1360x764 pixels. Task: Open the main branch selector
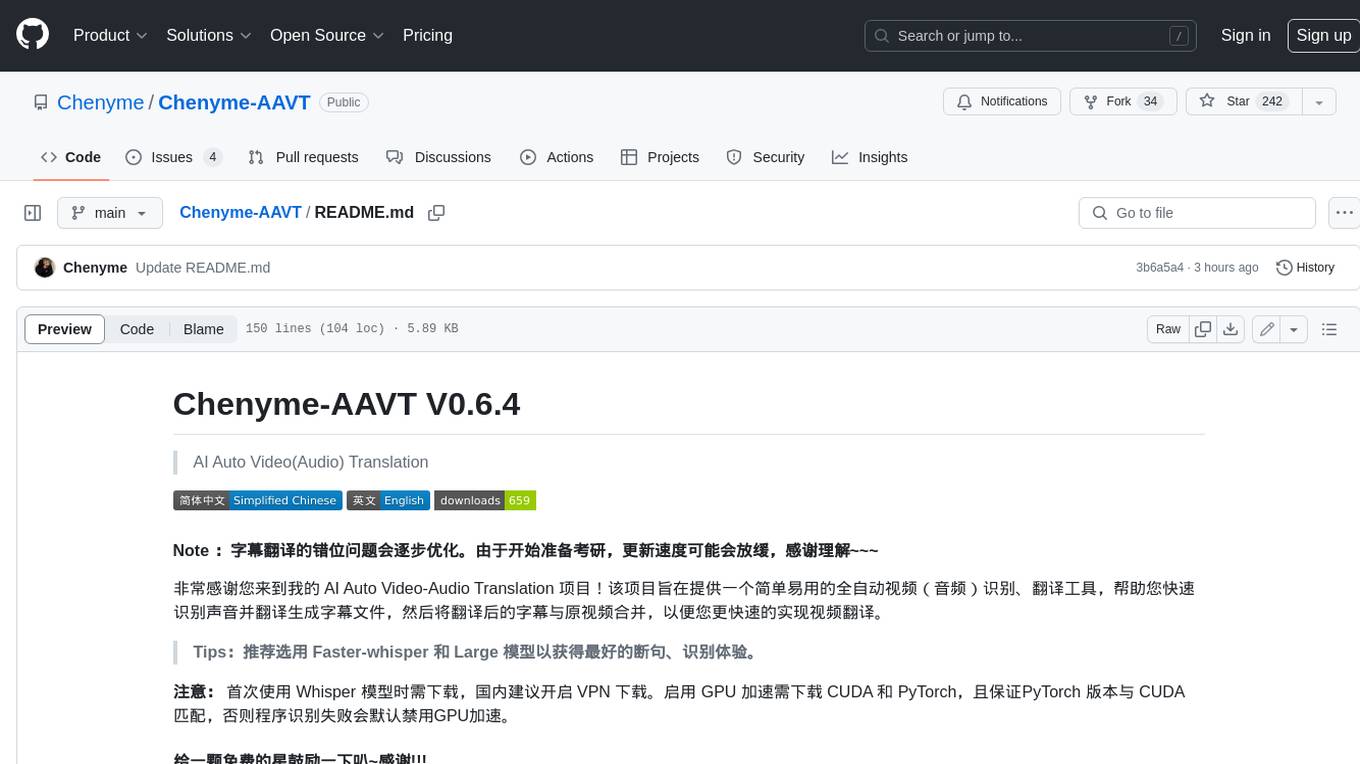(110, 213)
